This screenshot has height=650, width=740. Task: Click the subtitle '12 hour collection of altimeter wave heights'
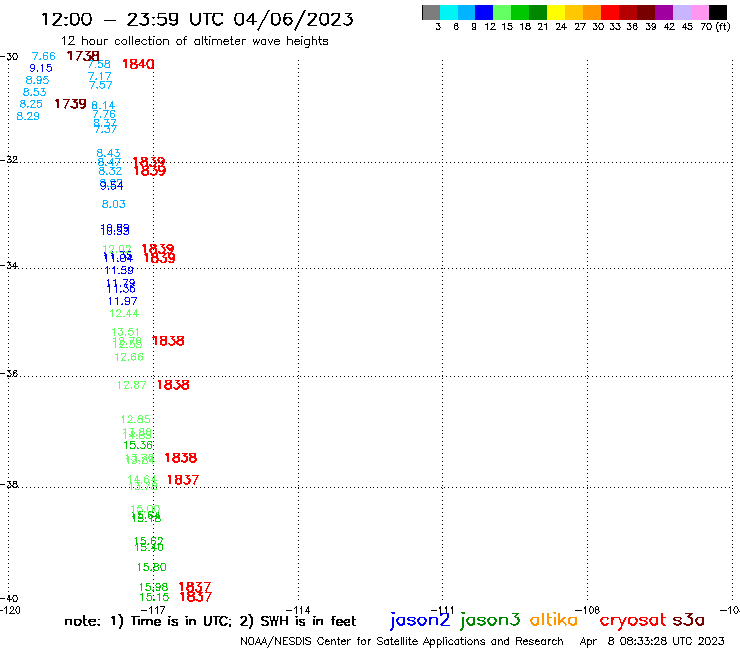[194, 41]
